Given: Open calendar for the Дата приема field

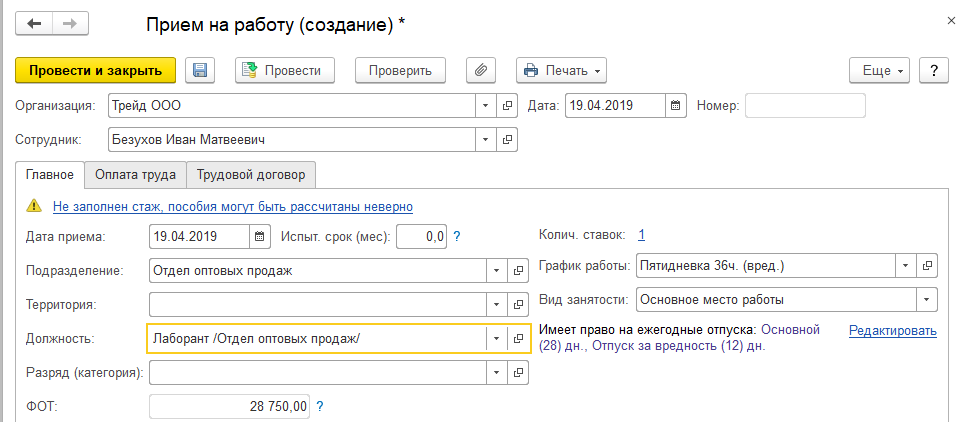Looking at the screenshot, I should coord(260,237).
